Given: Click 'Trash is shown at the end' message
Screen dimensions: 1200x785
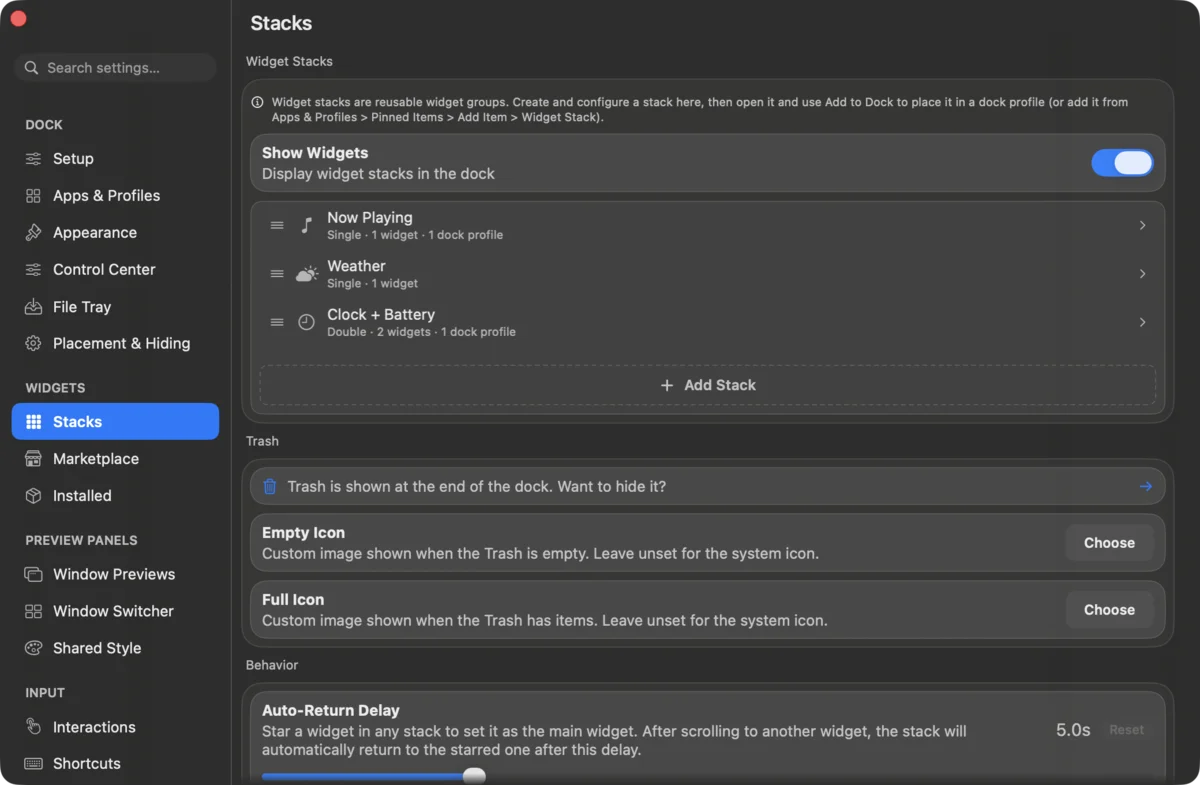Looking at the screenshot, I should (477, 487).
